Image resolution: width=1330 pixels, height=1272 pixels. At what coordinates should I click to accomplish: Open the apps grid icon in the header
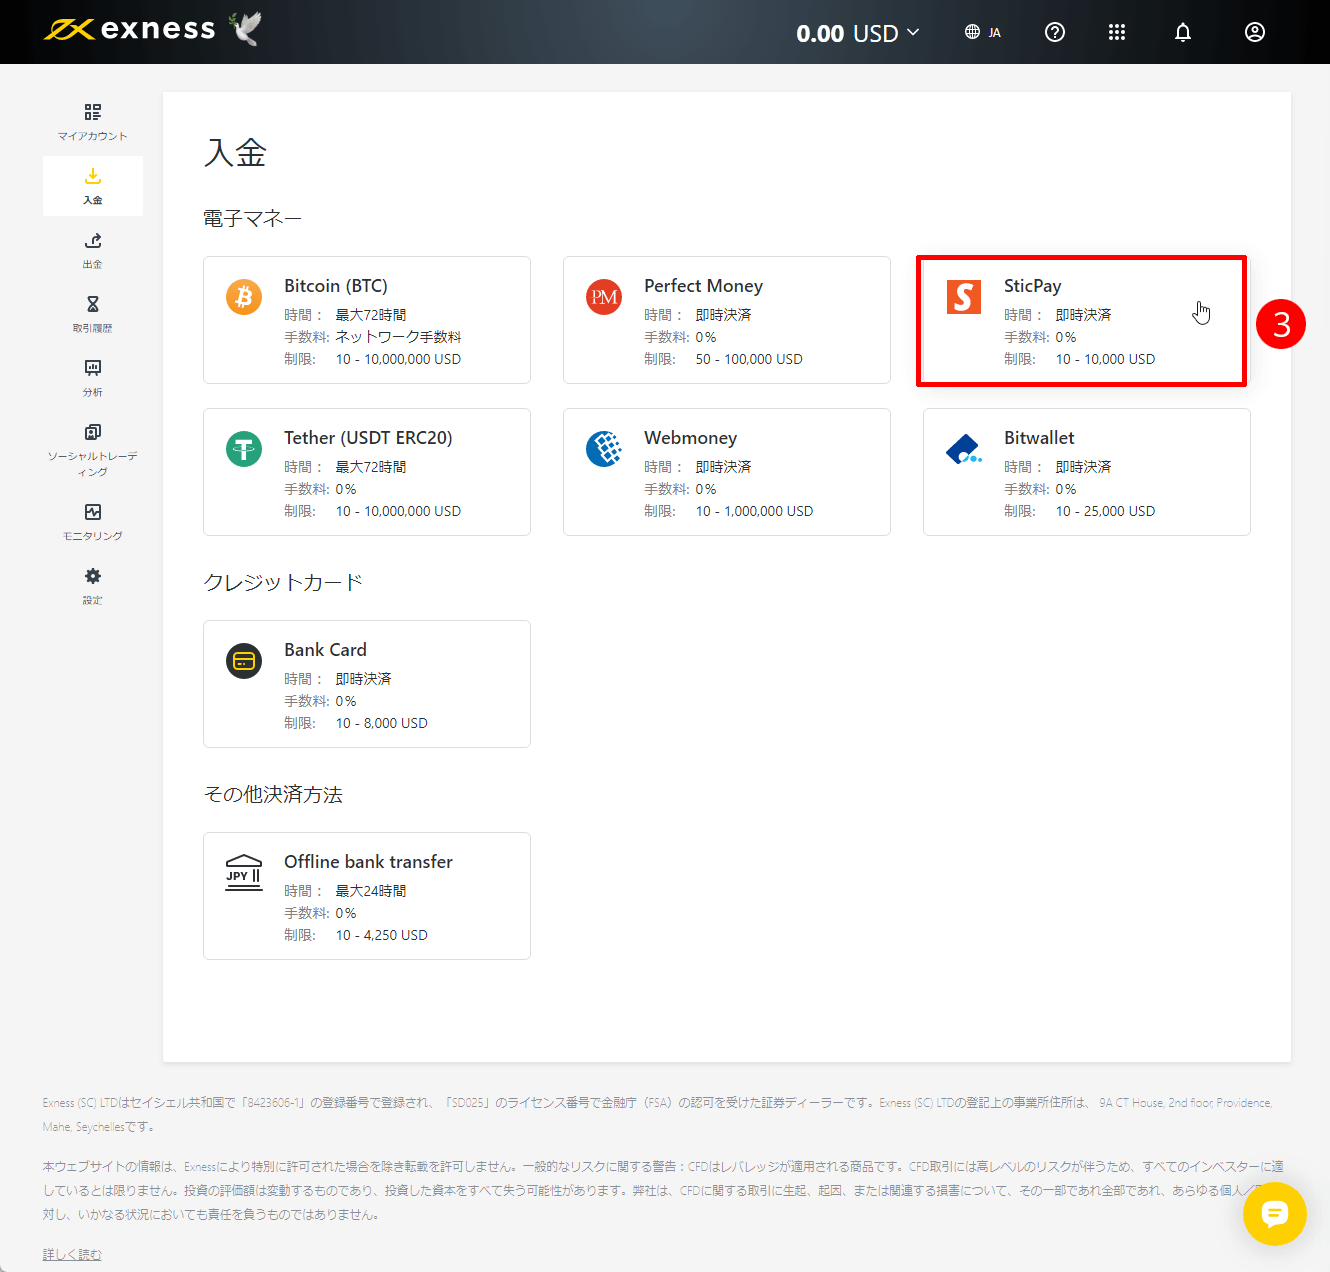1117,32
